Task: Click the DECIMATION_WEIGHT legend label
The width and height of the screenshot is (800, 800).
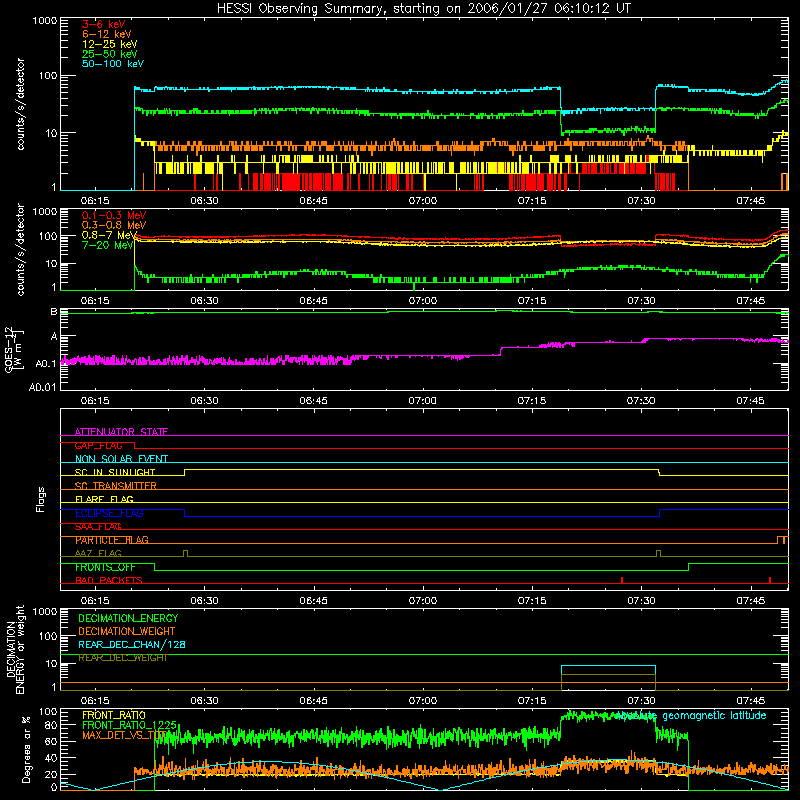Action: [x=127, y=631]
